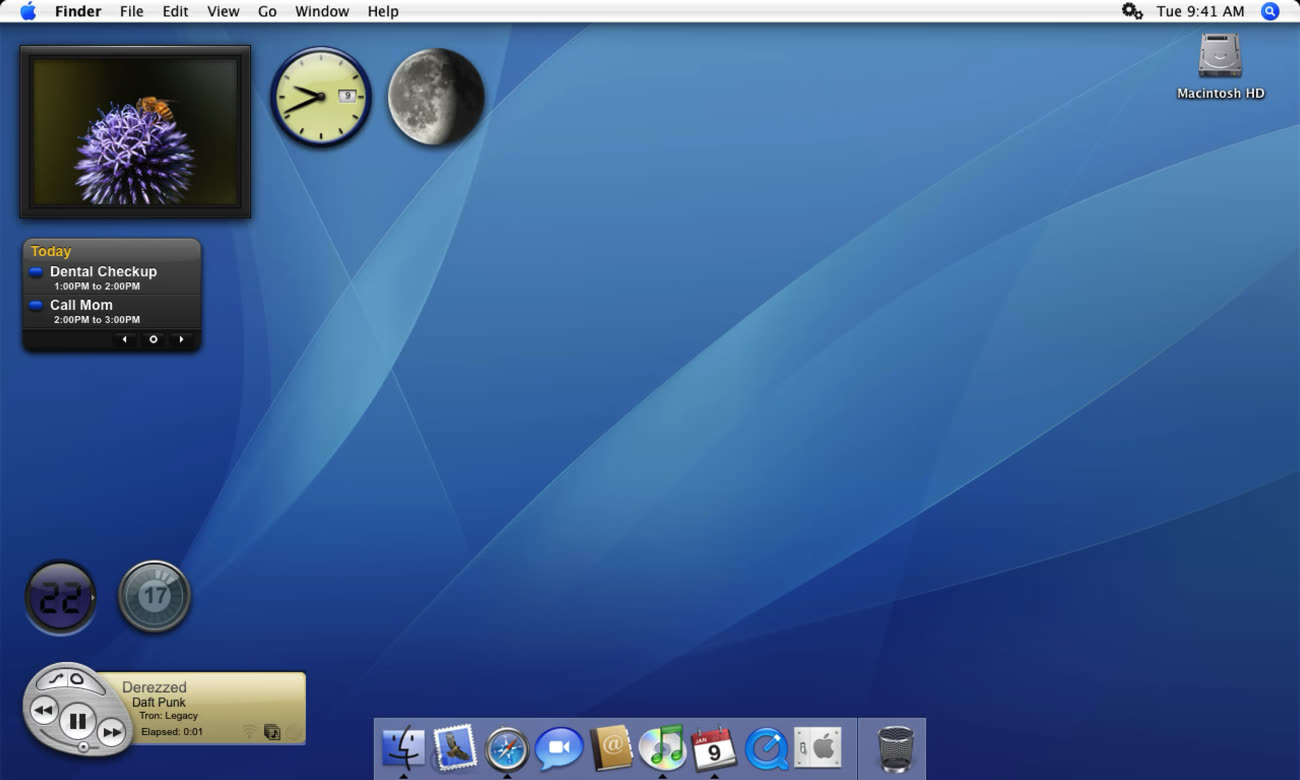Image resolution: width=1300 pixels, height=780 pixels.
Task: Select the Dental Checkup event
Action: (x=103, y=272)
